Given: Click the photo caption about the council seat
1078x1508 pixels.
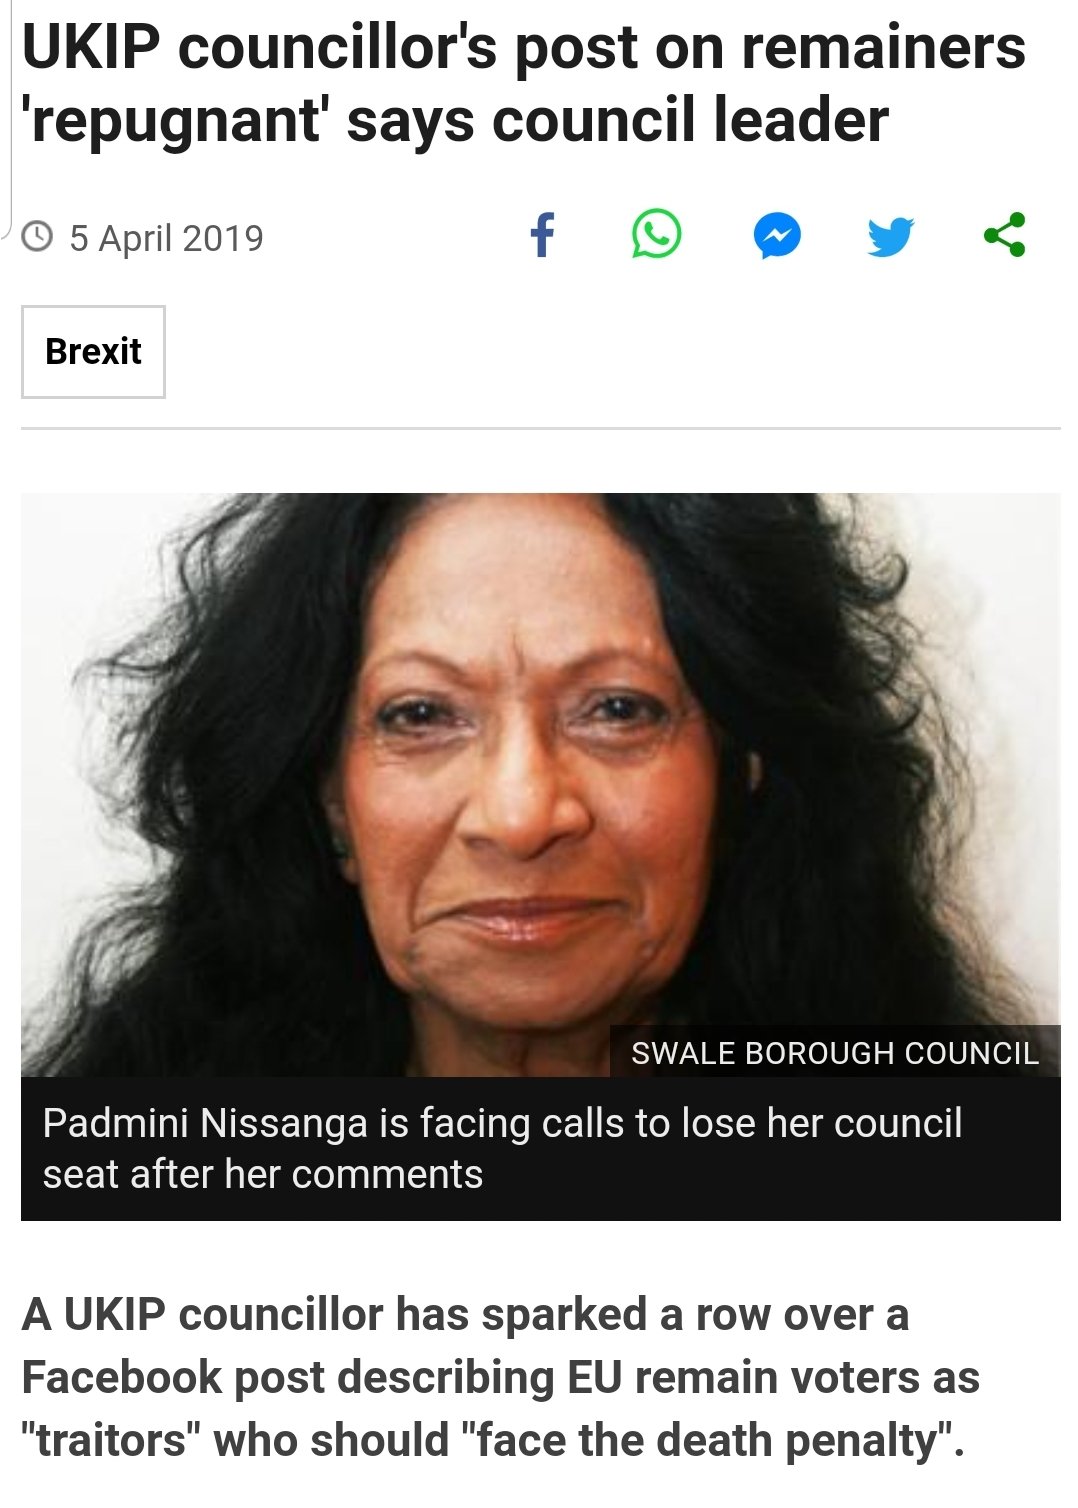Looking at the screenshot, I should [x=502, y=1148].
